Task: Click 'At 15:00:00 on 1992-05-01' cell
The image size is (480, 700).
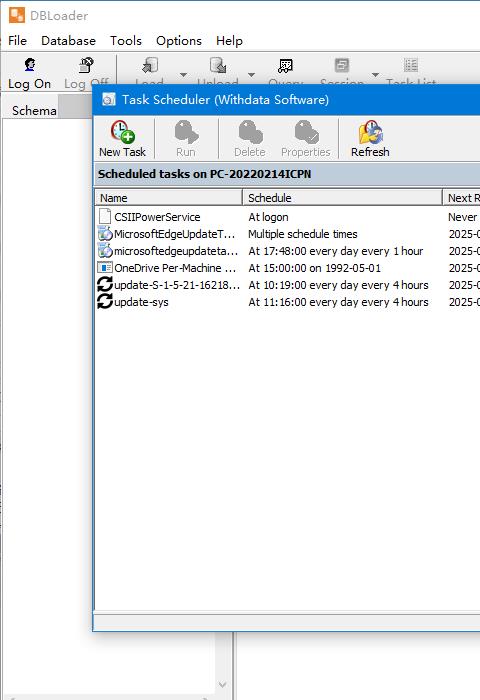Action: (x=315, y=268)
